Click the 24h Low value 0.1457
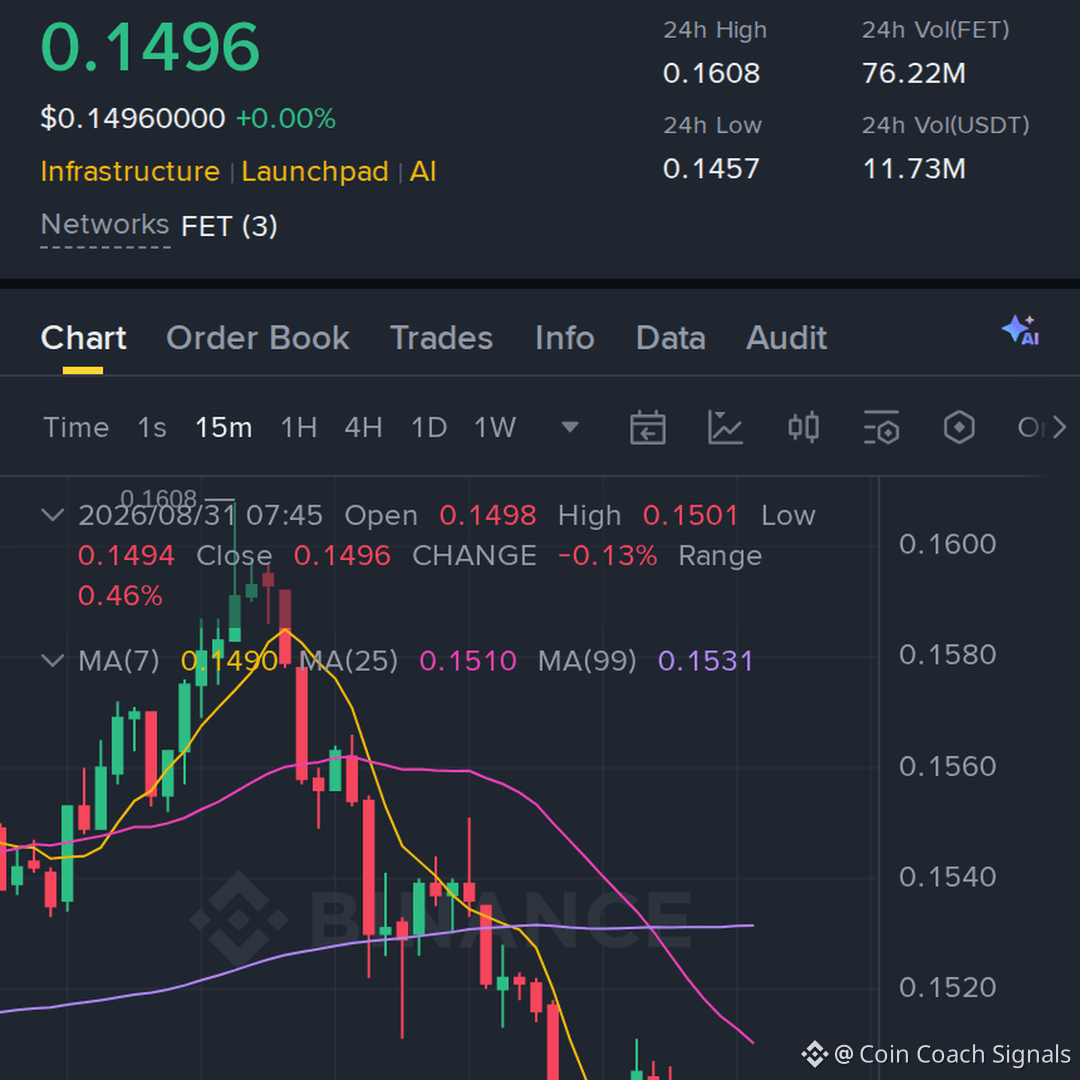The height and width of the screenshot is (1080, 1080). pos(712,169)
